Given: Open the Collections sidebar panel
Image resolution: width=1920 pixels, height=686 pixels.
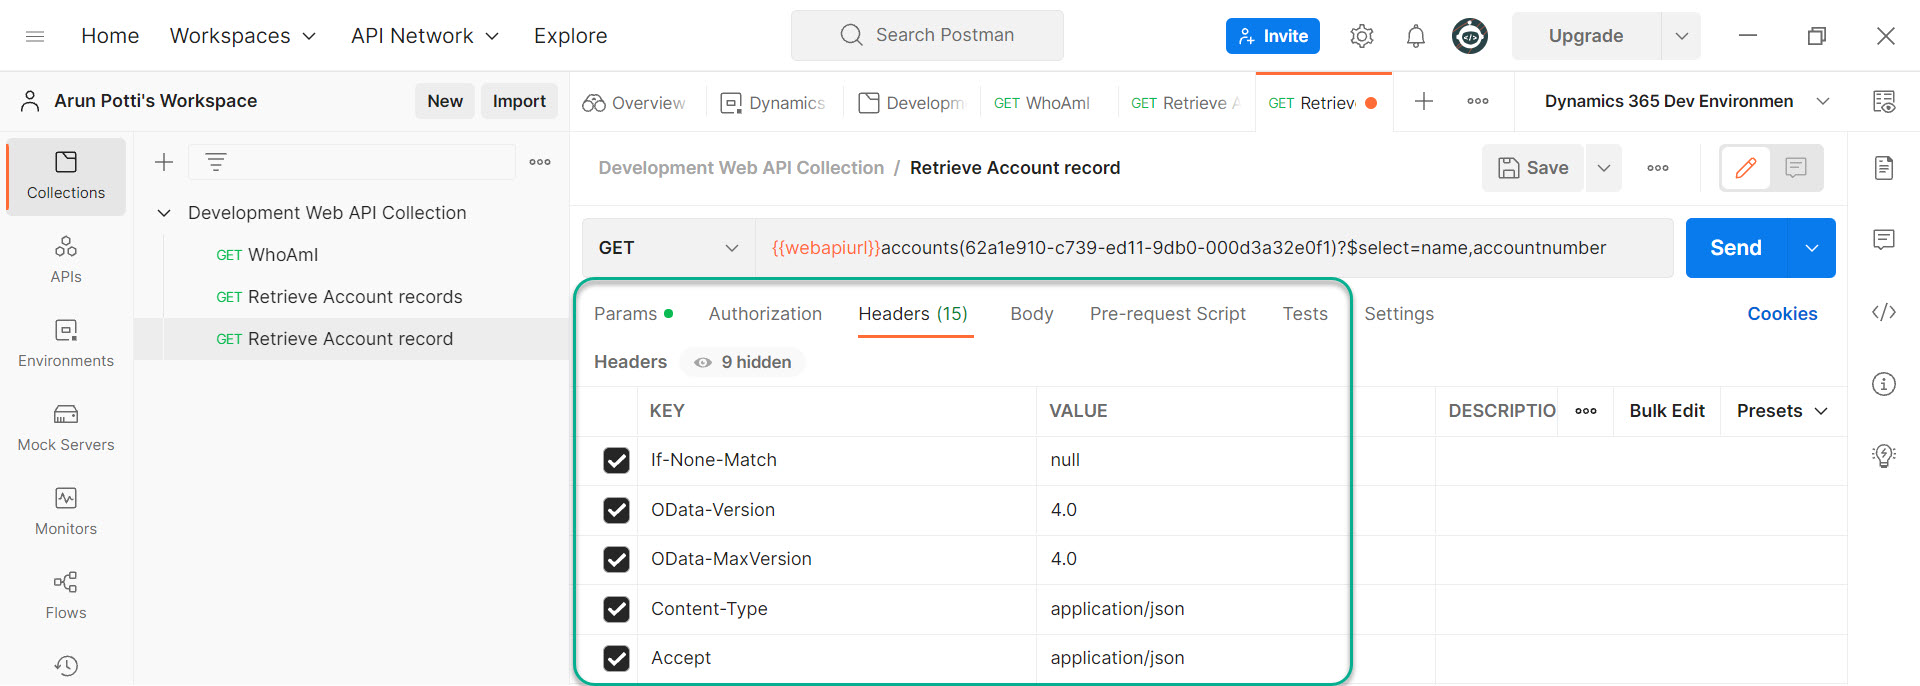Looking at the screenshot, I should coord(66,176).
